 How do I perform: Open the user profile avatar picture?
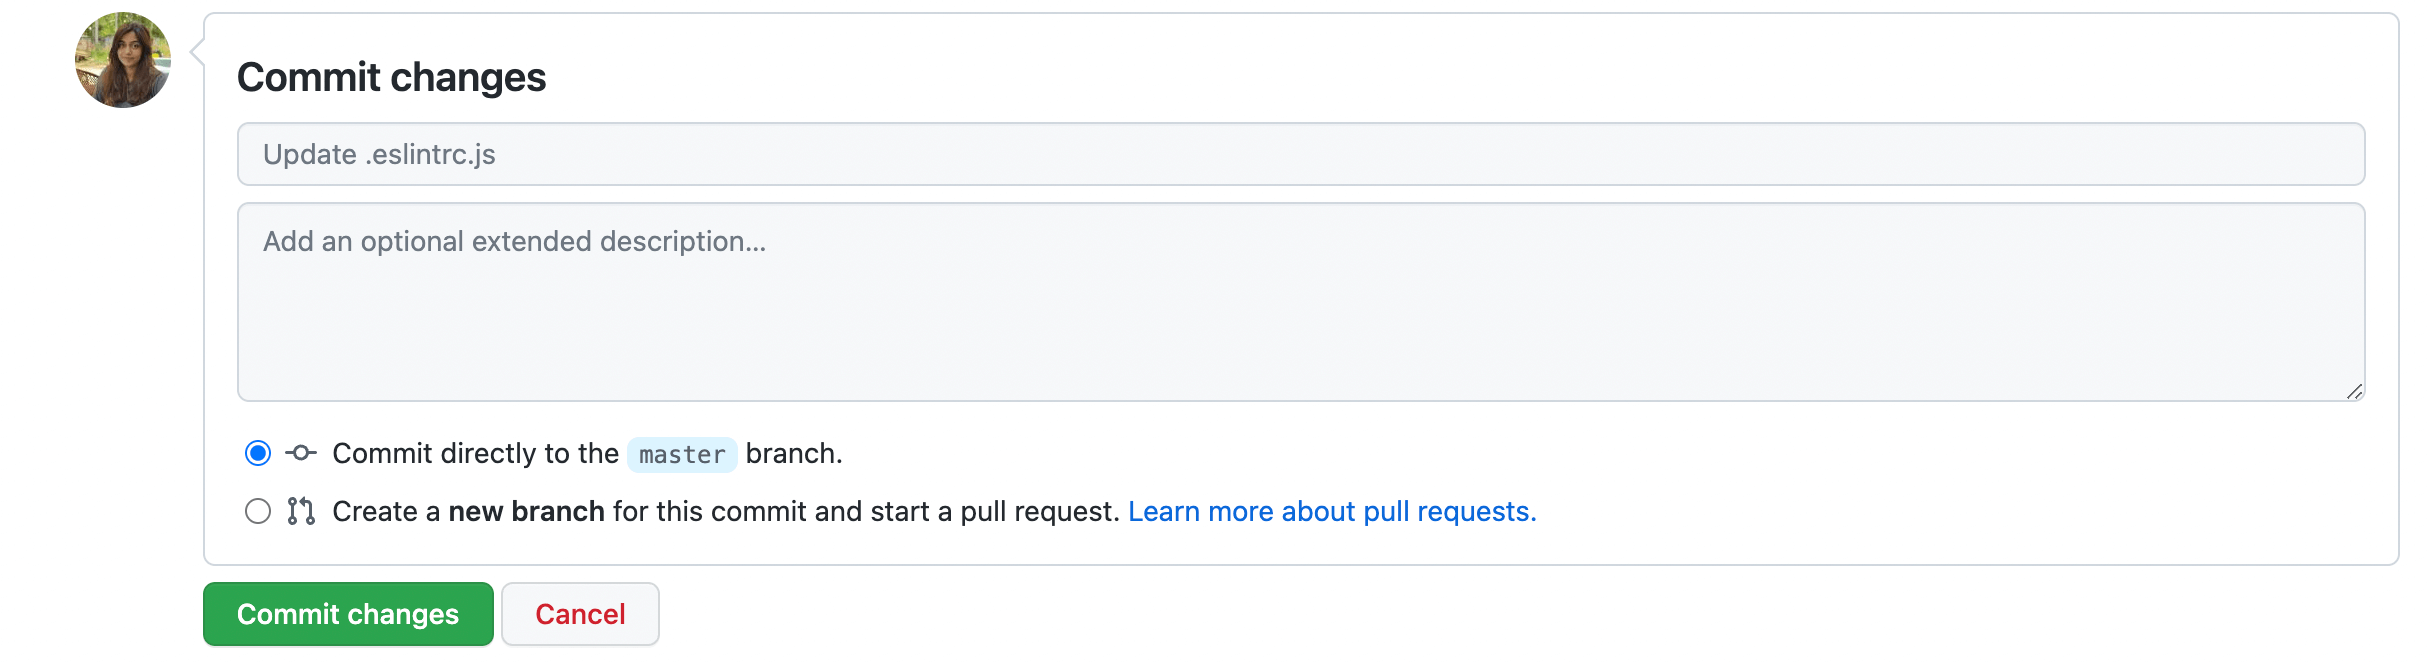pos(123,60)
